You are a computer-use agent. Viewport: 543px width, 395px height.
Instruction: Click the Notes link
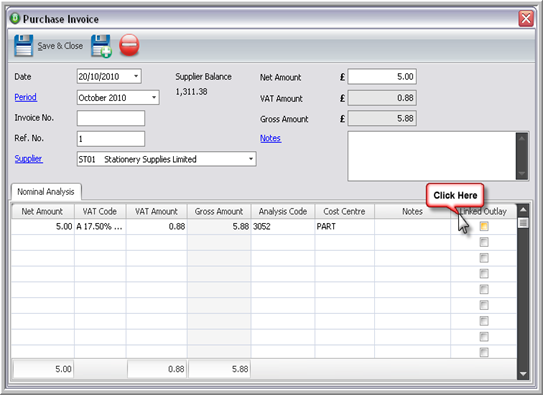(270, 138)
